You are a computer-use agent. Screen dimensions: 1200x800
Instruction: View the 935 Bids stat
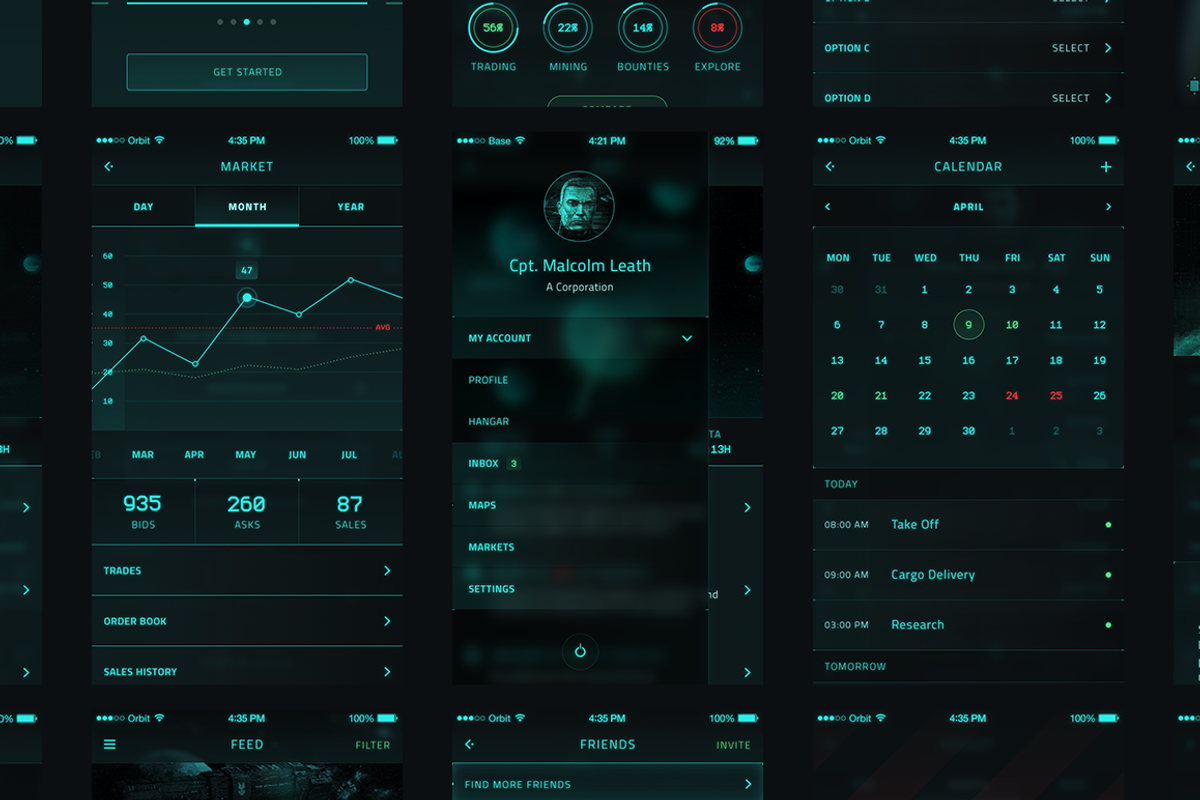(143, 511)
